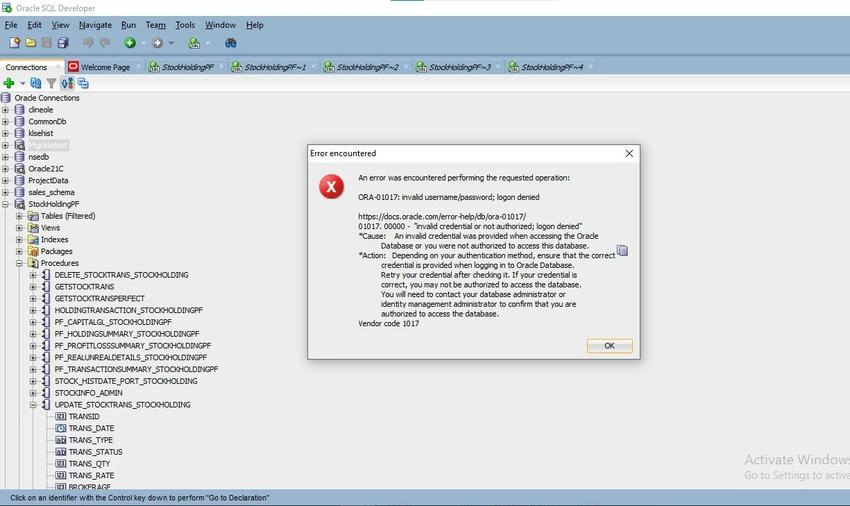The image size is (850, 506).
Task: Expand the clineole connection node
Action: [x=5, y=110]
